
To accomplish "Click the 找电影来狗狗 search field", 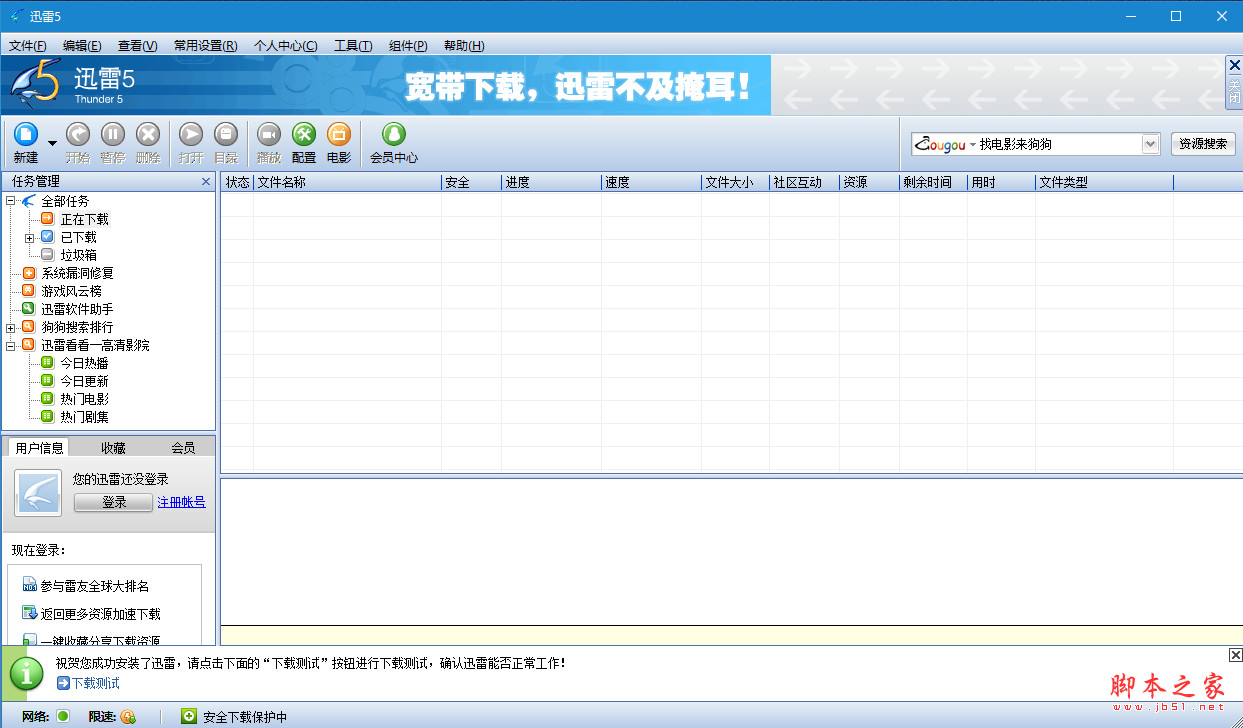I will (x=1058, y=144).
